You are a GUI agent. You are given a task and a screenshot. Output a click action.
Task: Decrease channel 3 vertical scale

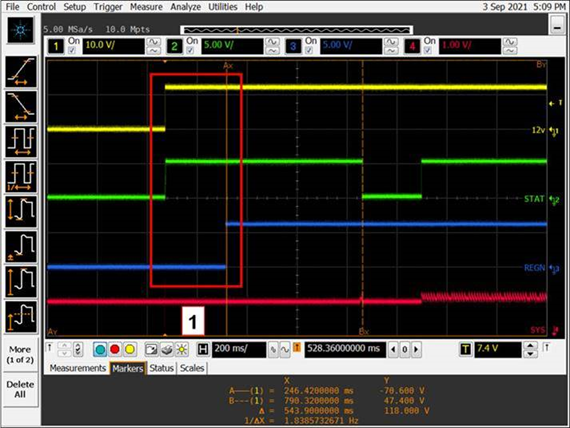[x=391, y=51]
